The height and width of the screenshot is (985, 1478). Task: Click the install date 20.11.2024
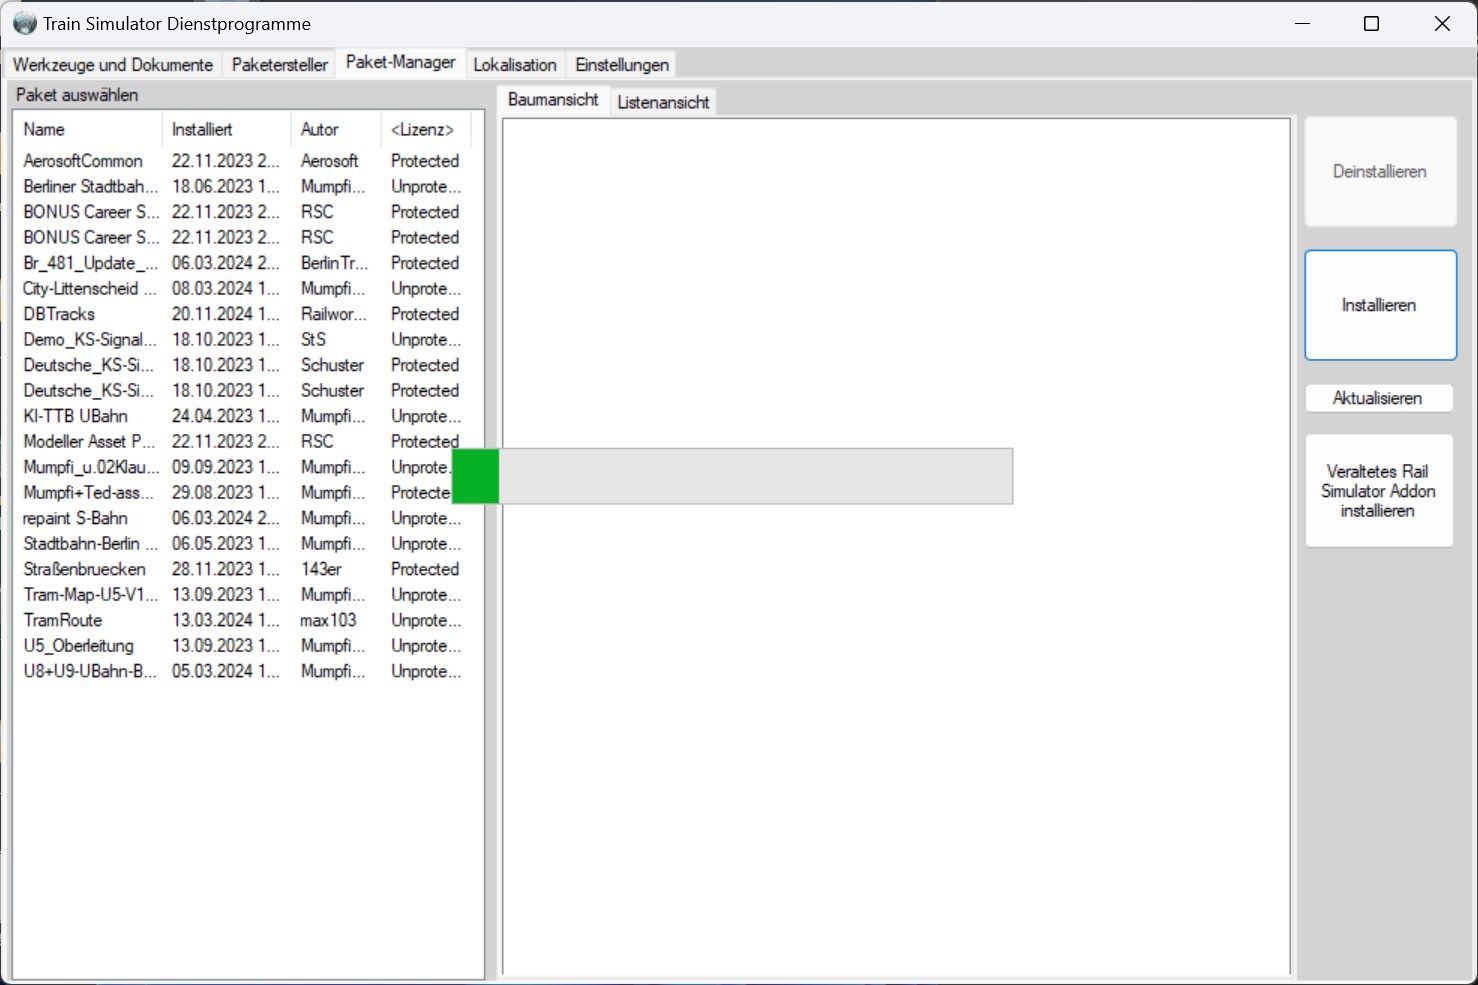point(226,314)
